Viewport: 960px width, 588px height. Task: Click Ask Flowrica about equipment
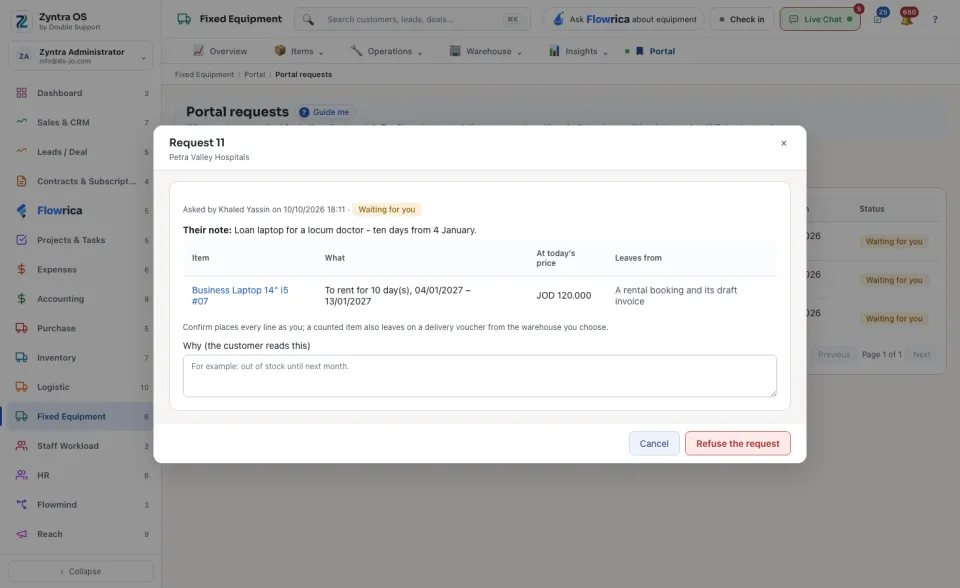coord(624,19)
